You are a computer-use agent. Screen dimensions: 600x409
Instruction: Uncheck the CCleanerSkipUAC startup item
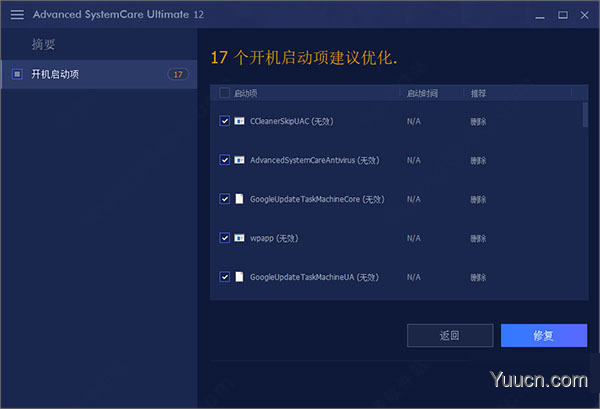pos(225,121)
